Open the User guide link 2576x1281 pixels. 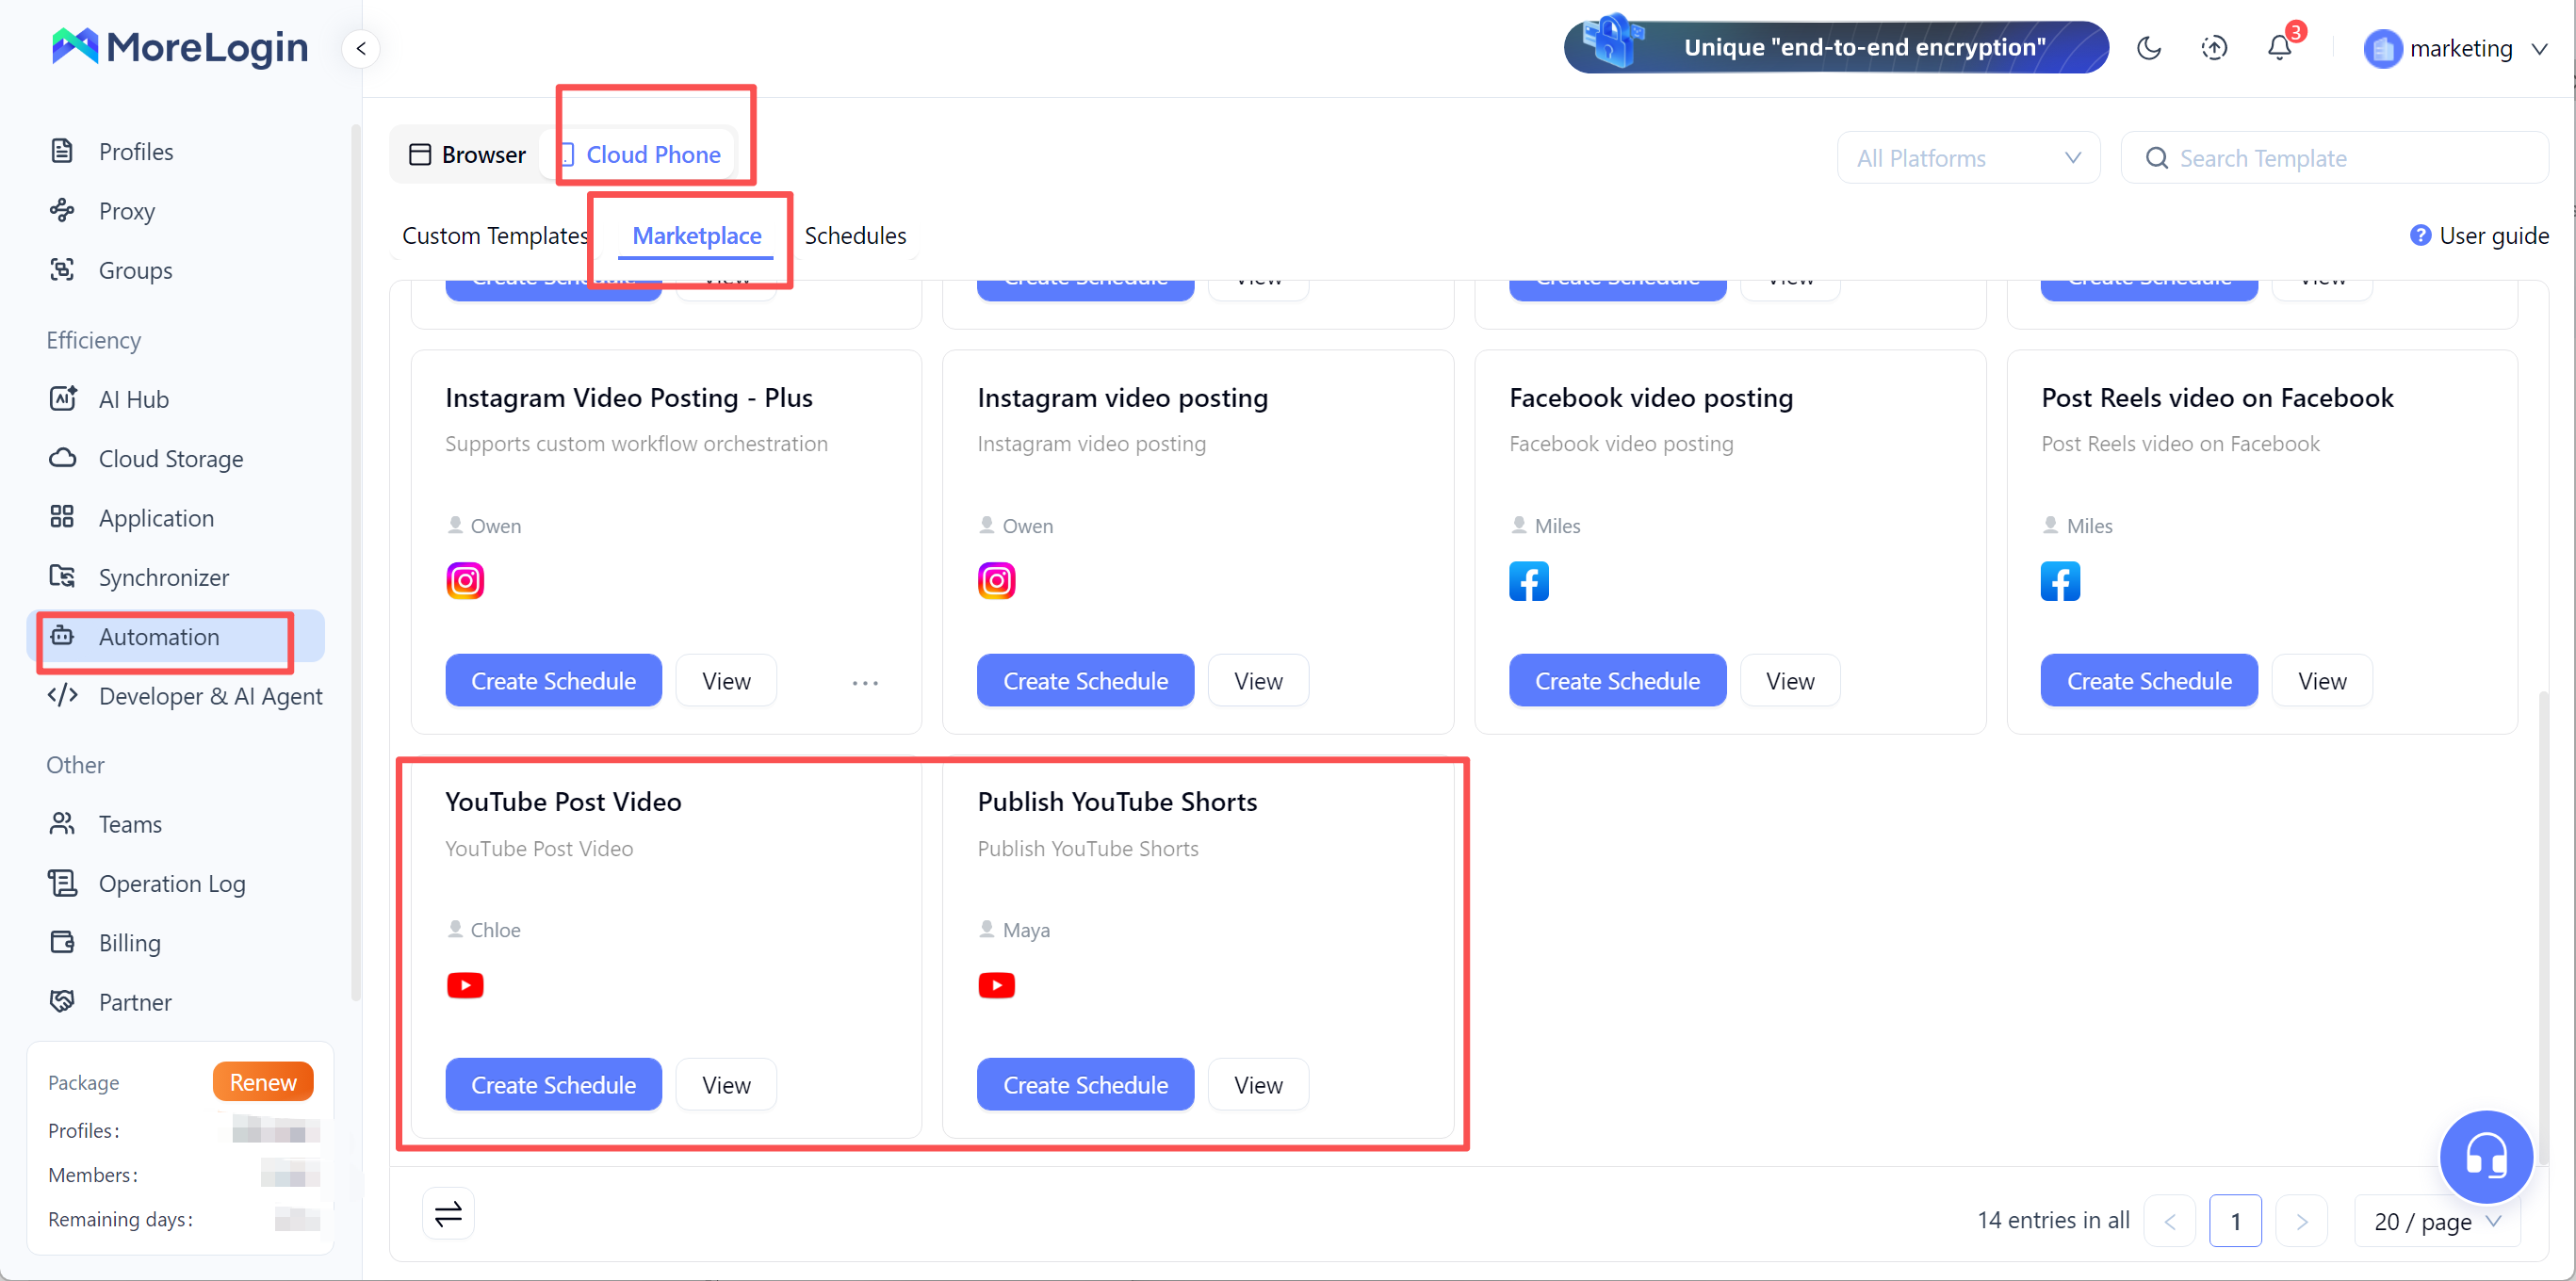click(x=2480, y=235)
